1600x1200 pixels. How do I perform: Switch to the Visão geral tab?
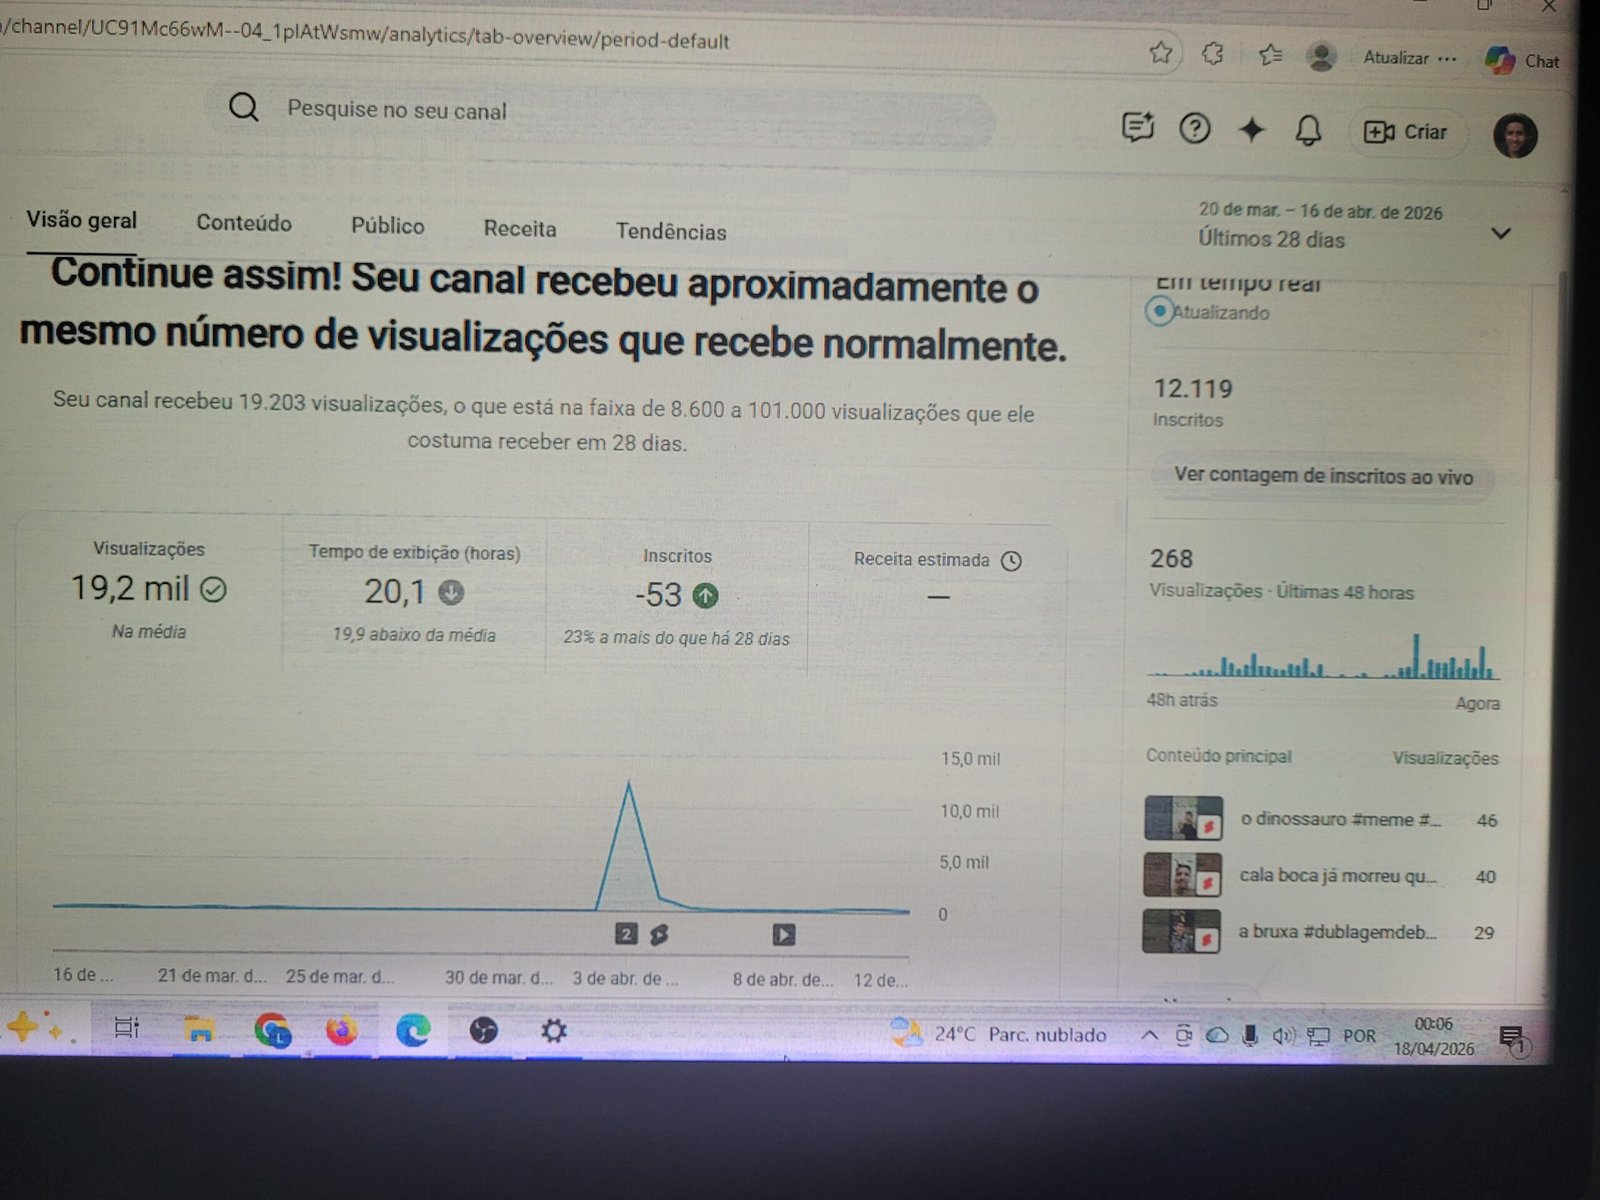[82, 220]
